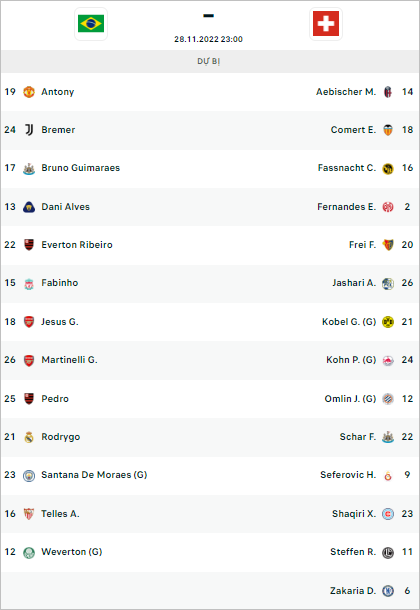The height and width of the screenshot is (610, 420).
Task: Click Valencia crest beside Comert E.
Action: click(x=388, y=130)
